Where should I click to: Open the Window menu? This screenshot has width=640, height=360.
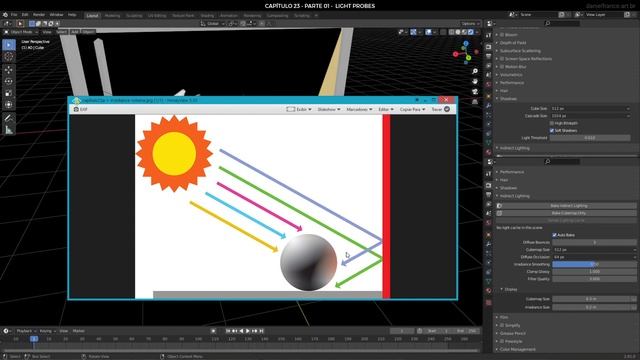tap(56, 15)
